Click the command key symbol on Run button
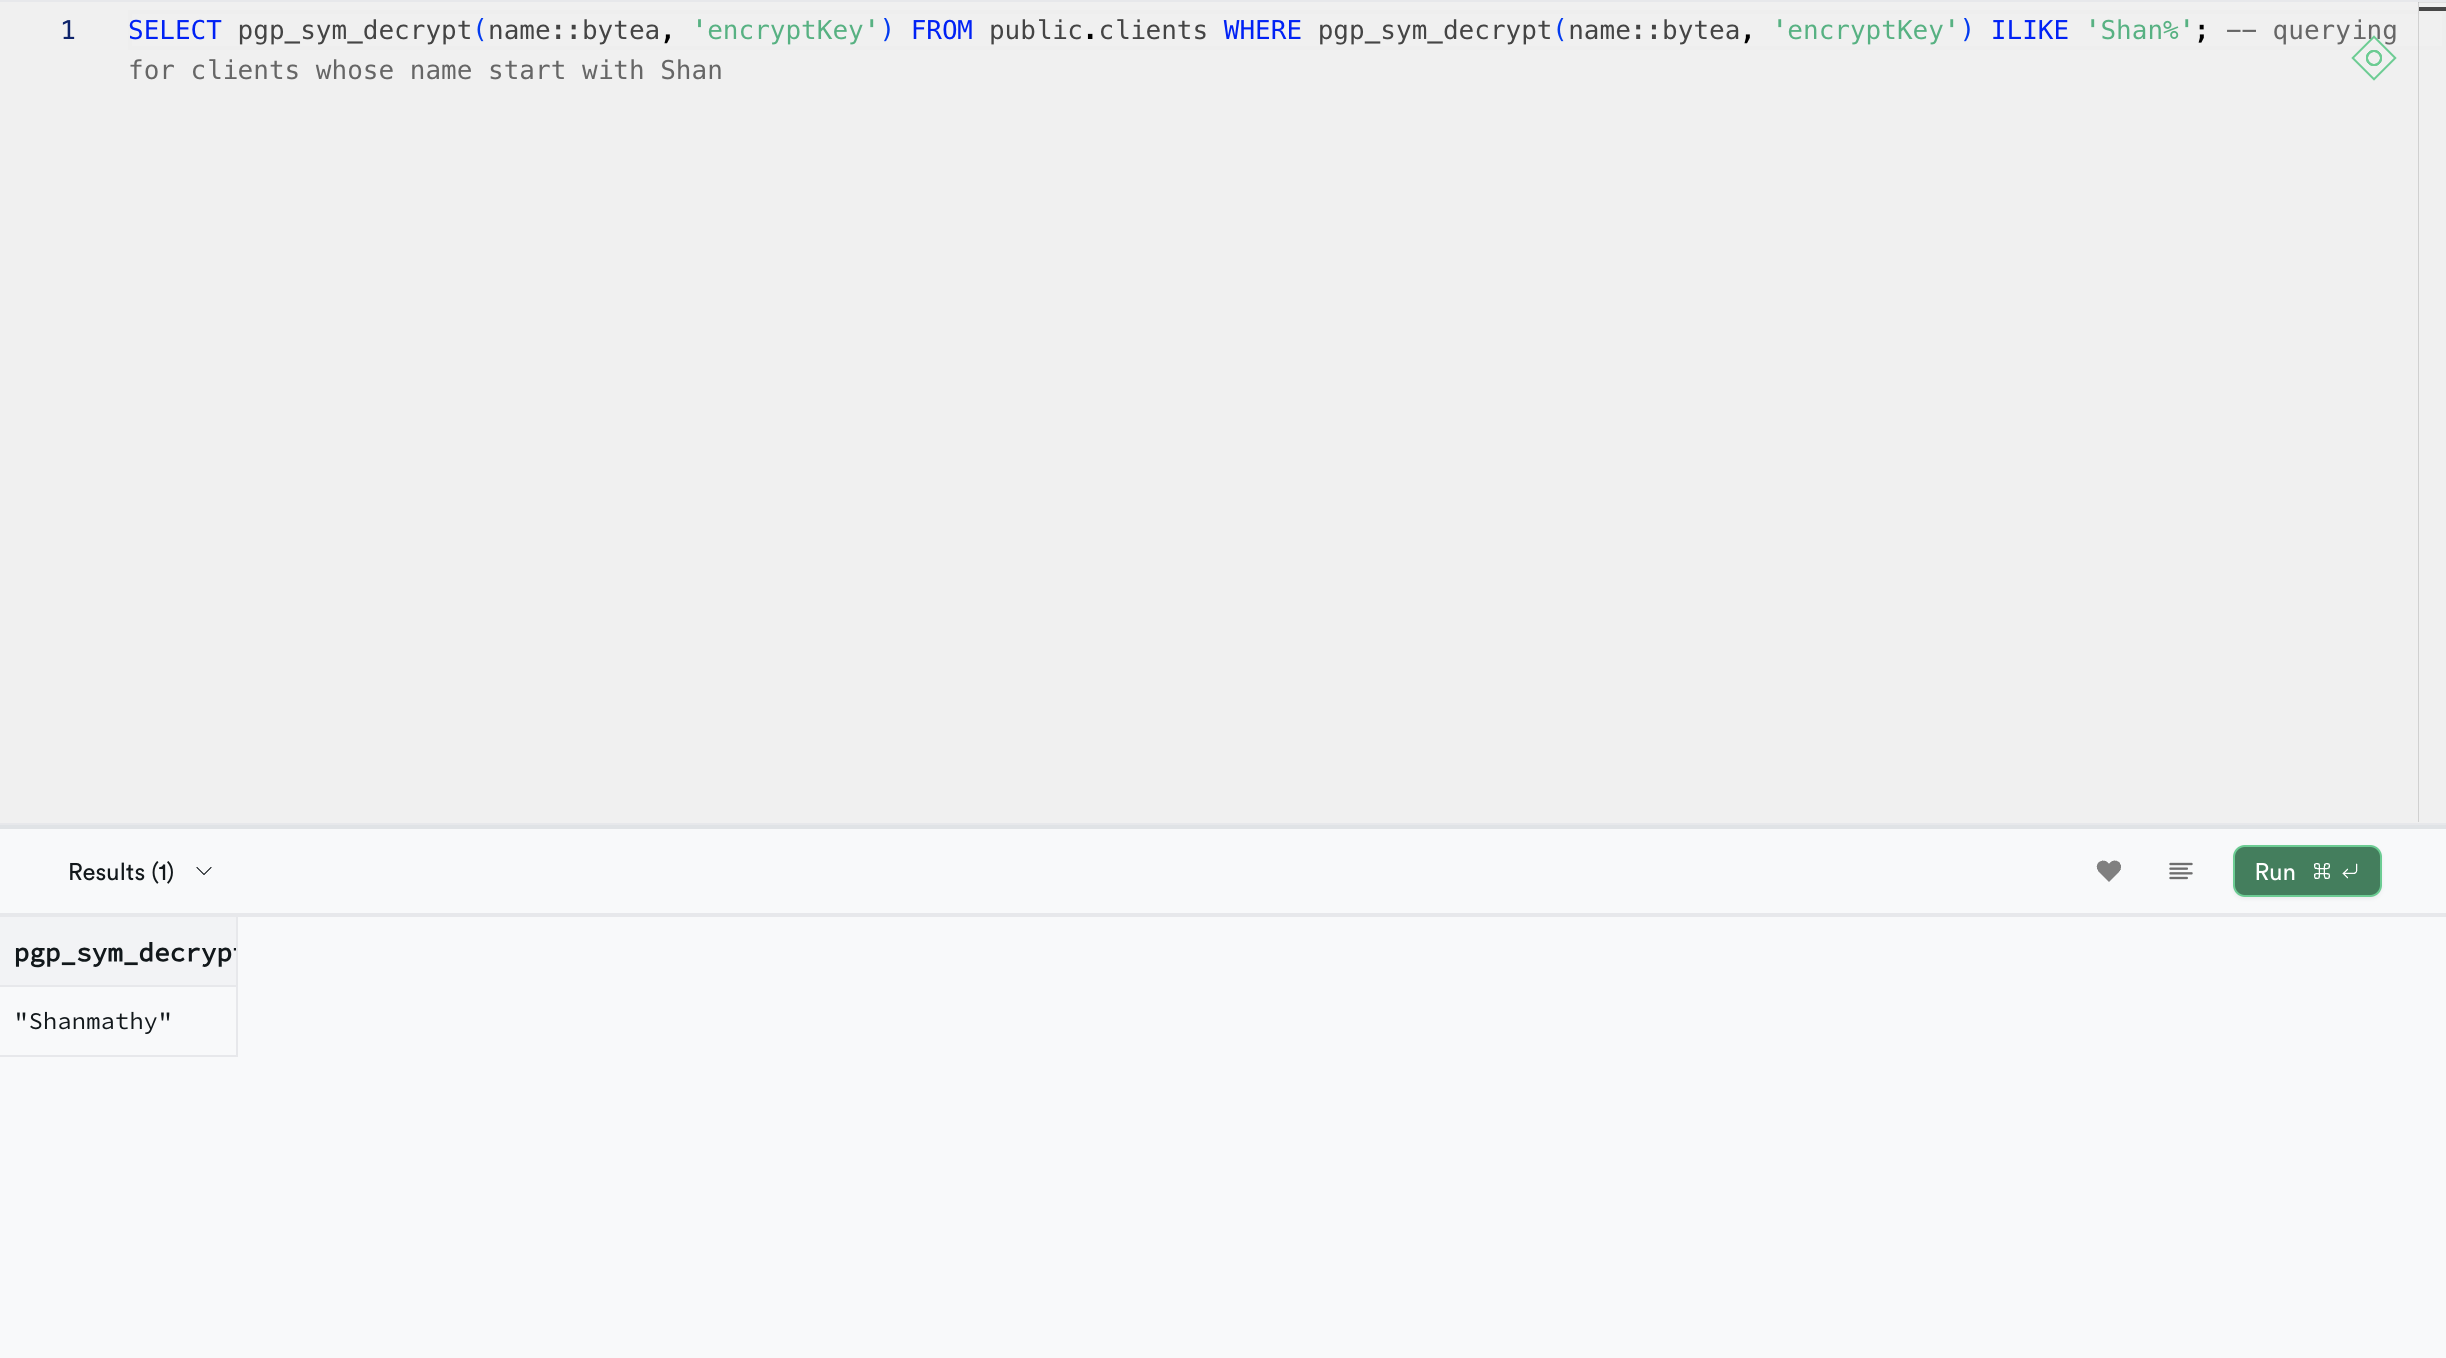Image resolution: width=2446 pixels, height=1358 pixels. [x=2322, y=871]
